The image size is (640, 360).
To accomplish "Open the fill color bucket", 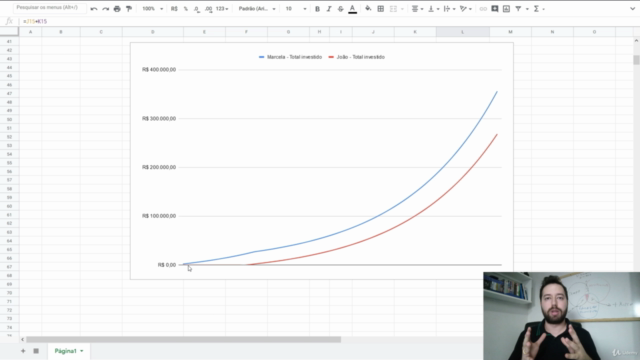I will tap(368, 9).
